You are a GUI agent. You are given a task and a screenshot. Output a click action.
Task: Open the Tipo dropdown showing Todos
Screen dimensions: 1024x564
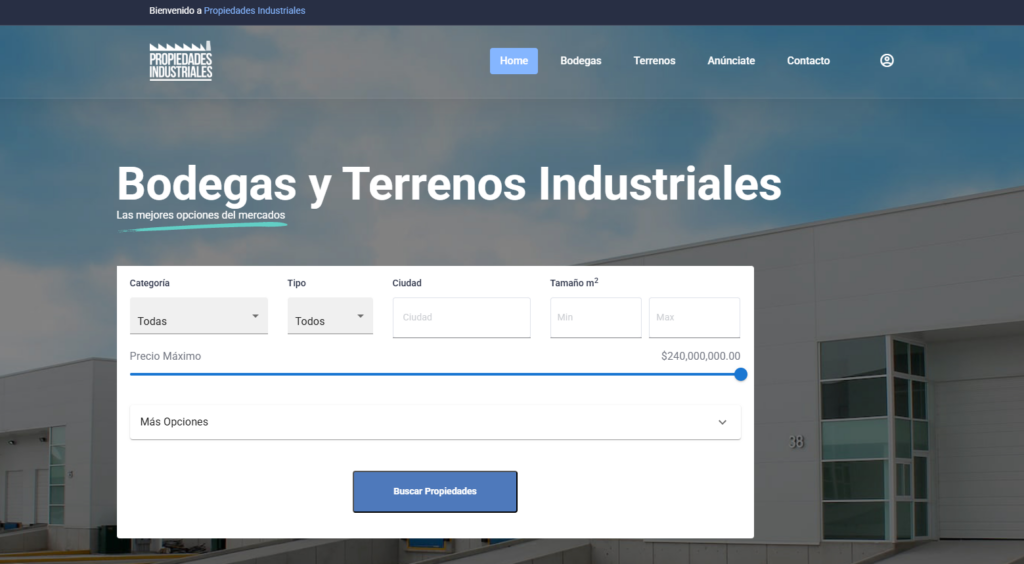[x=330, y=316]
